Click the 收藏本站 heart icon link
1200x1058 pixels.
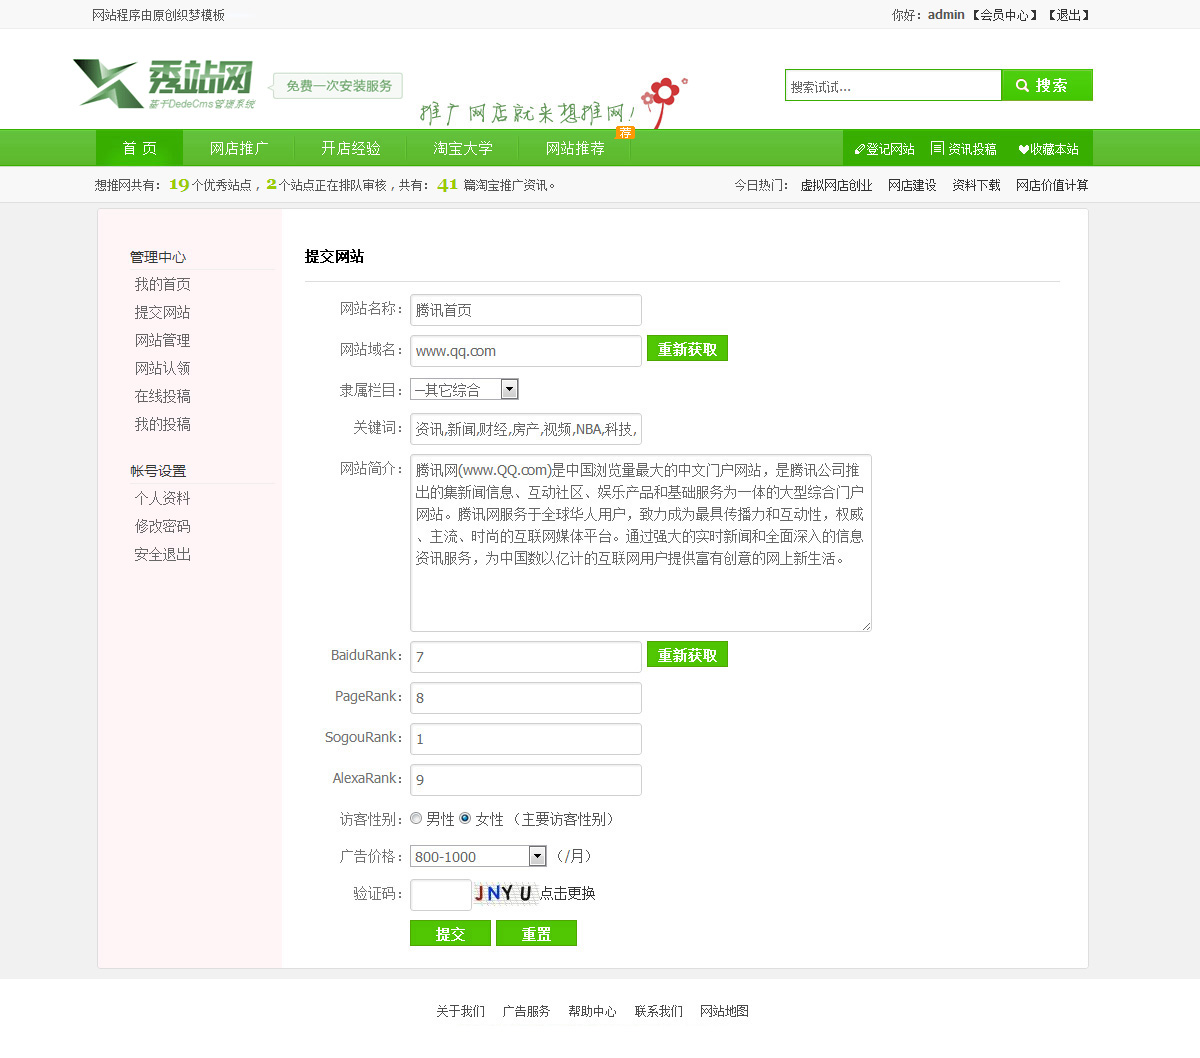(1048, 149)
